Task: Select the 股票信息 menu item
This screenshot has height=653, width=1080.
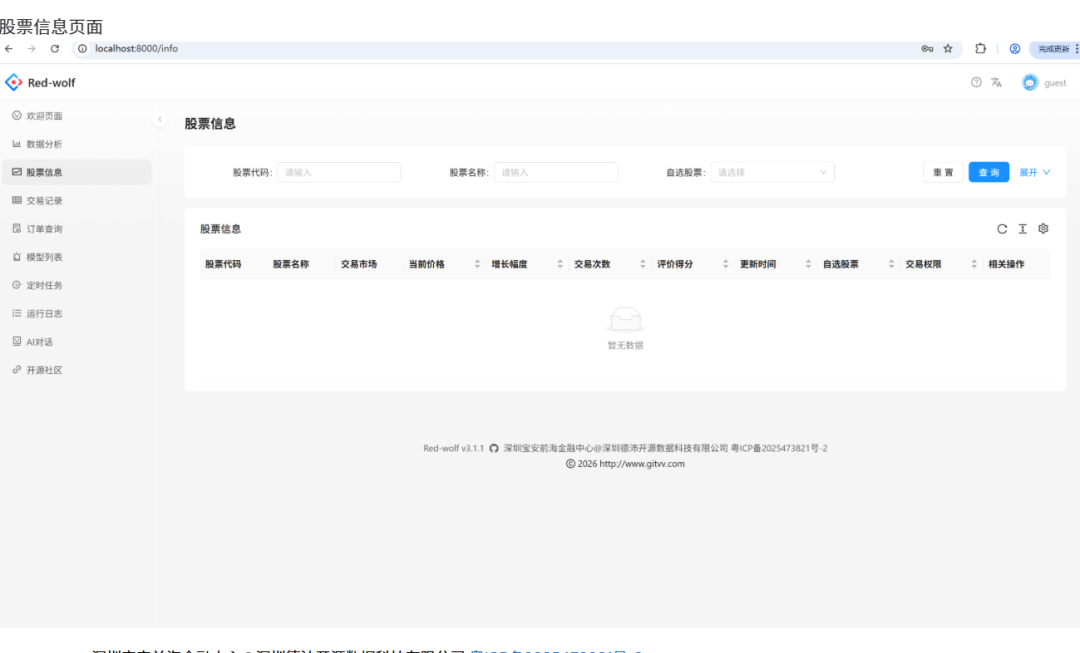Action: point(77,172)
